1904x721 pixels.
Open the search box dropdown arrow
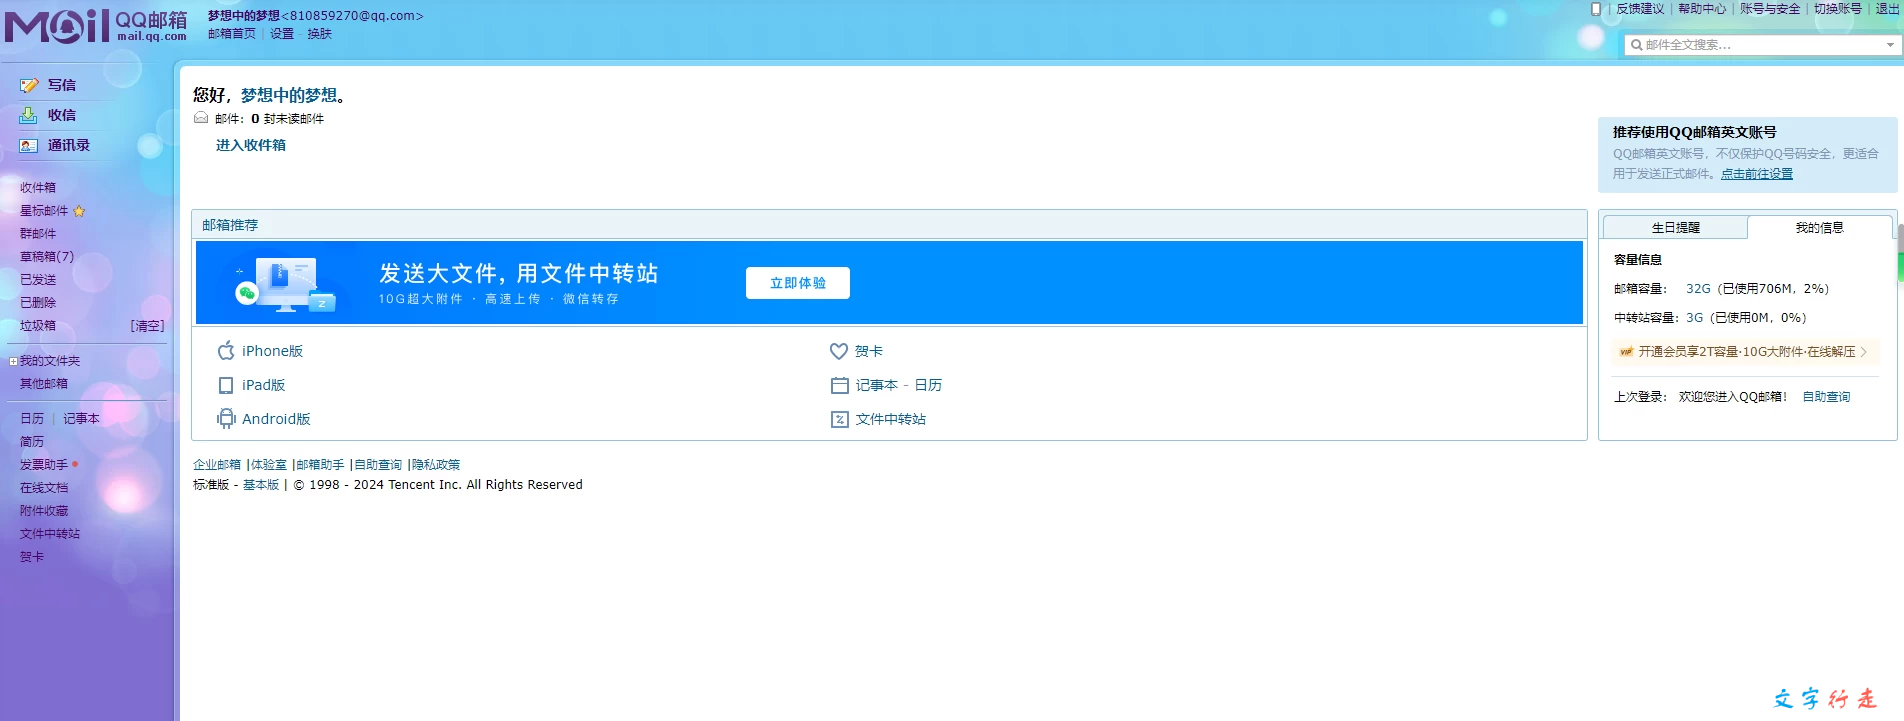point(1889,45)
